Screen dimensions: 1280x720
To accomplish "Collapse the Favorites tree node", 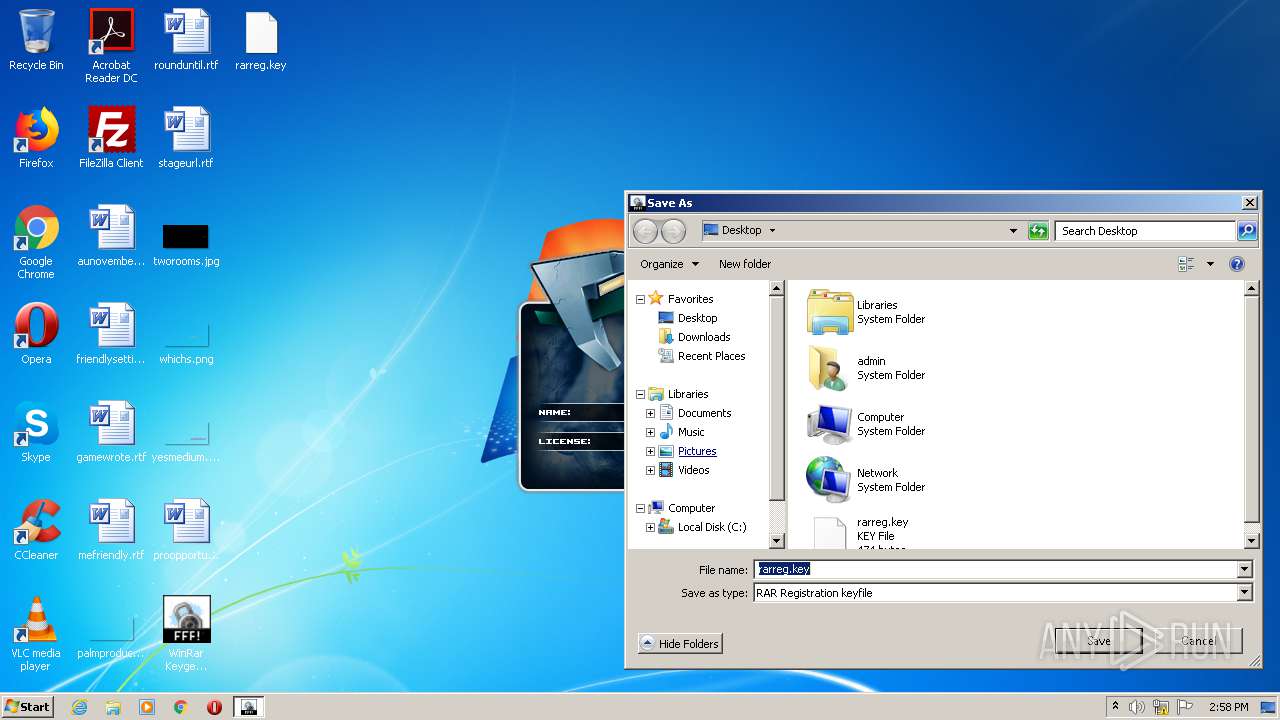I will 640,299.
